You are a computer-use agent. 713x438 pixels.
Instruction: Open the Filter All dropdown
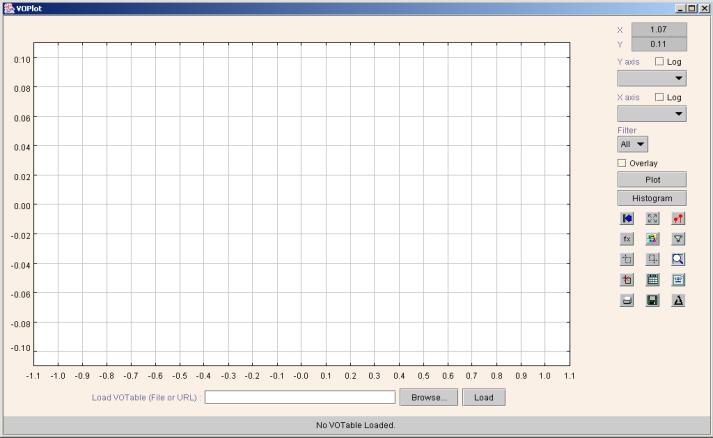[633, 144]
